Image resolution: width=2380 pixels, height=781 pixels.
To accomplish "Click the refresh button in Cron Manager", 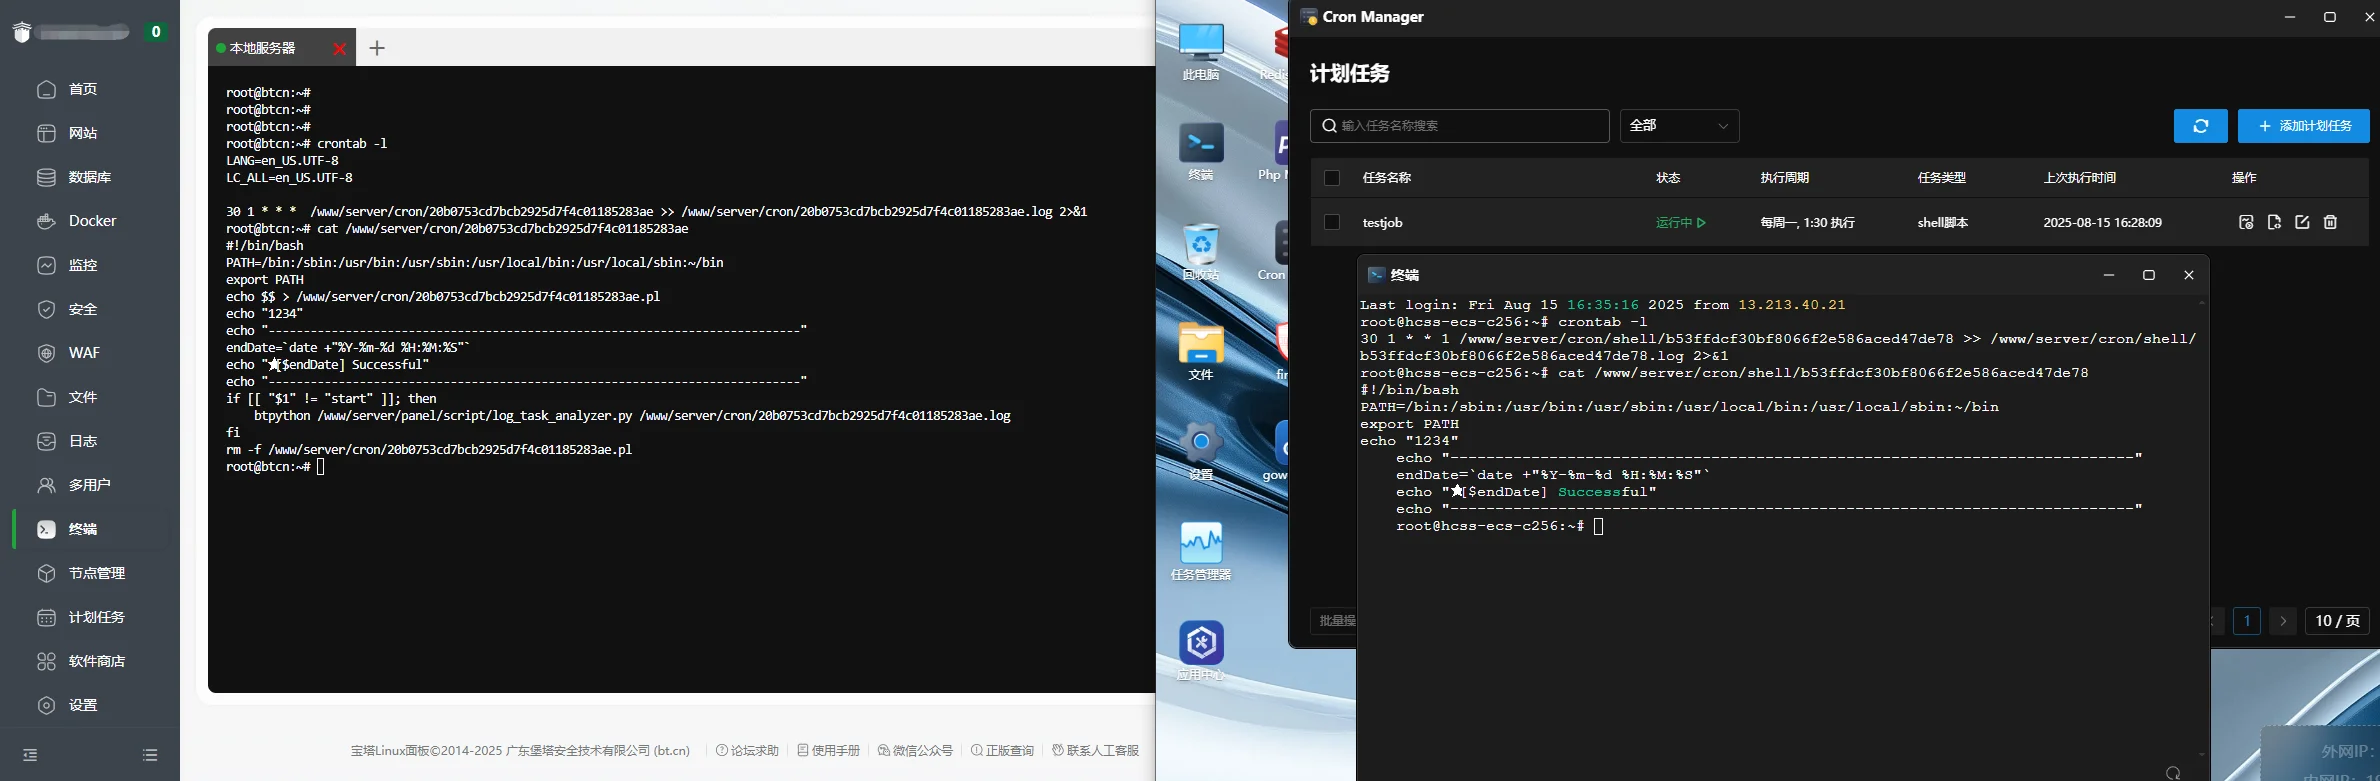I will 2200,126.
